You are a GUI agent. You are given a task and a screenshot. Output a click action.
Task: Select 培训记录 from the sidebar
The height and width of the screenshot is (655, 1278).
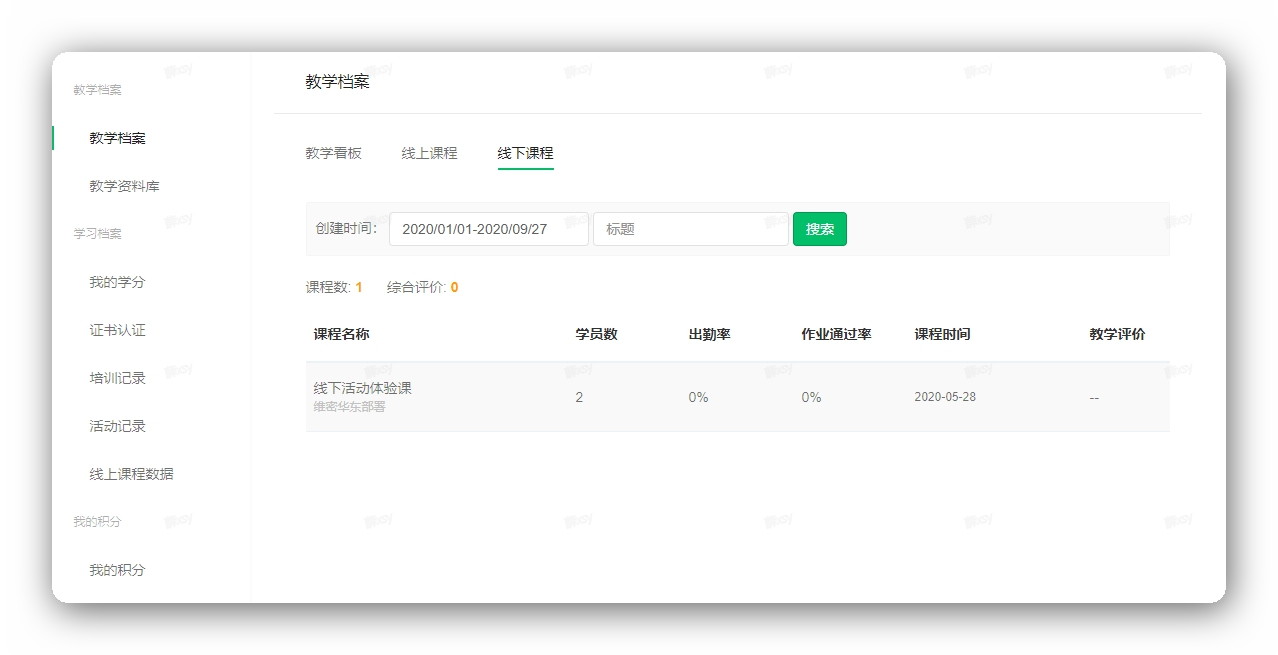click(x=117, y=378)
